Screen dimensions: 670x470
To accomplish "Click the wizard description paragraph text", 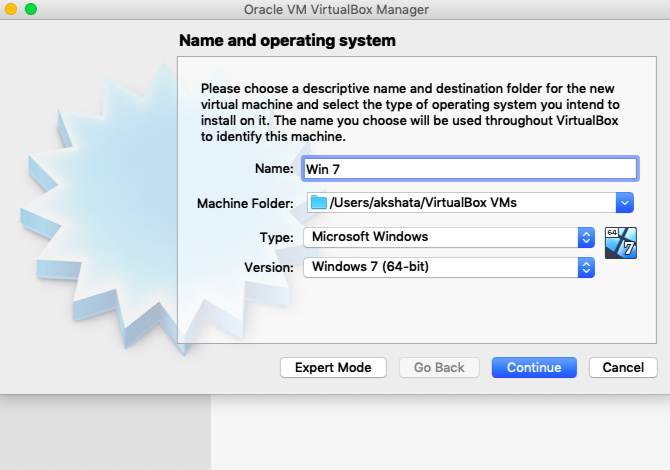I will pyautogui.click(x=410, y=112).
